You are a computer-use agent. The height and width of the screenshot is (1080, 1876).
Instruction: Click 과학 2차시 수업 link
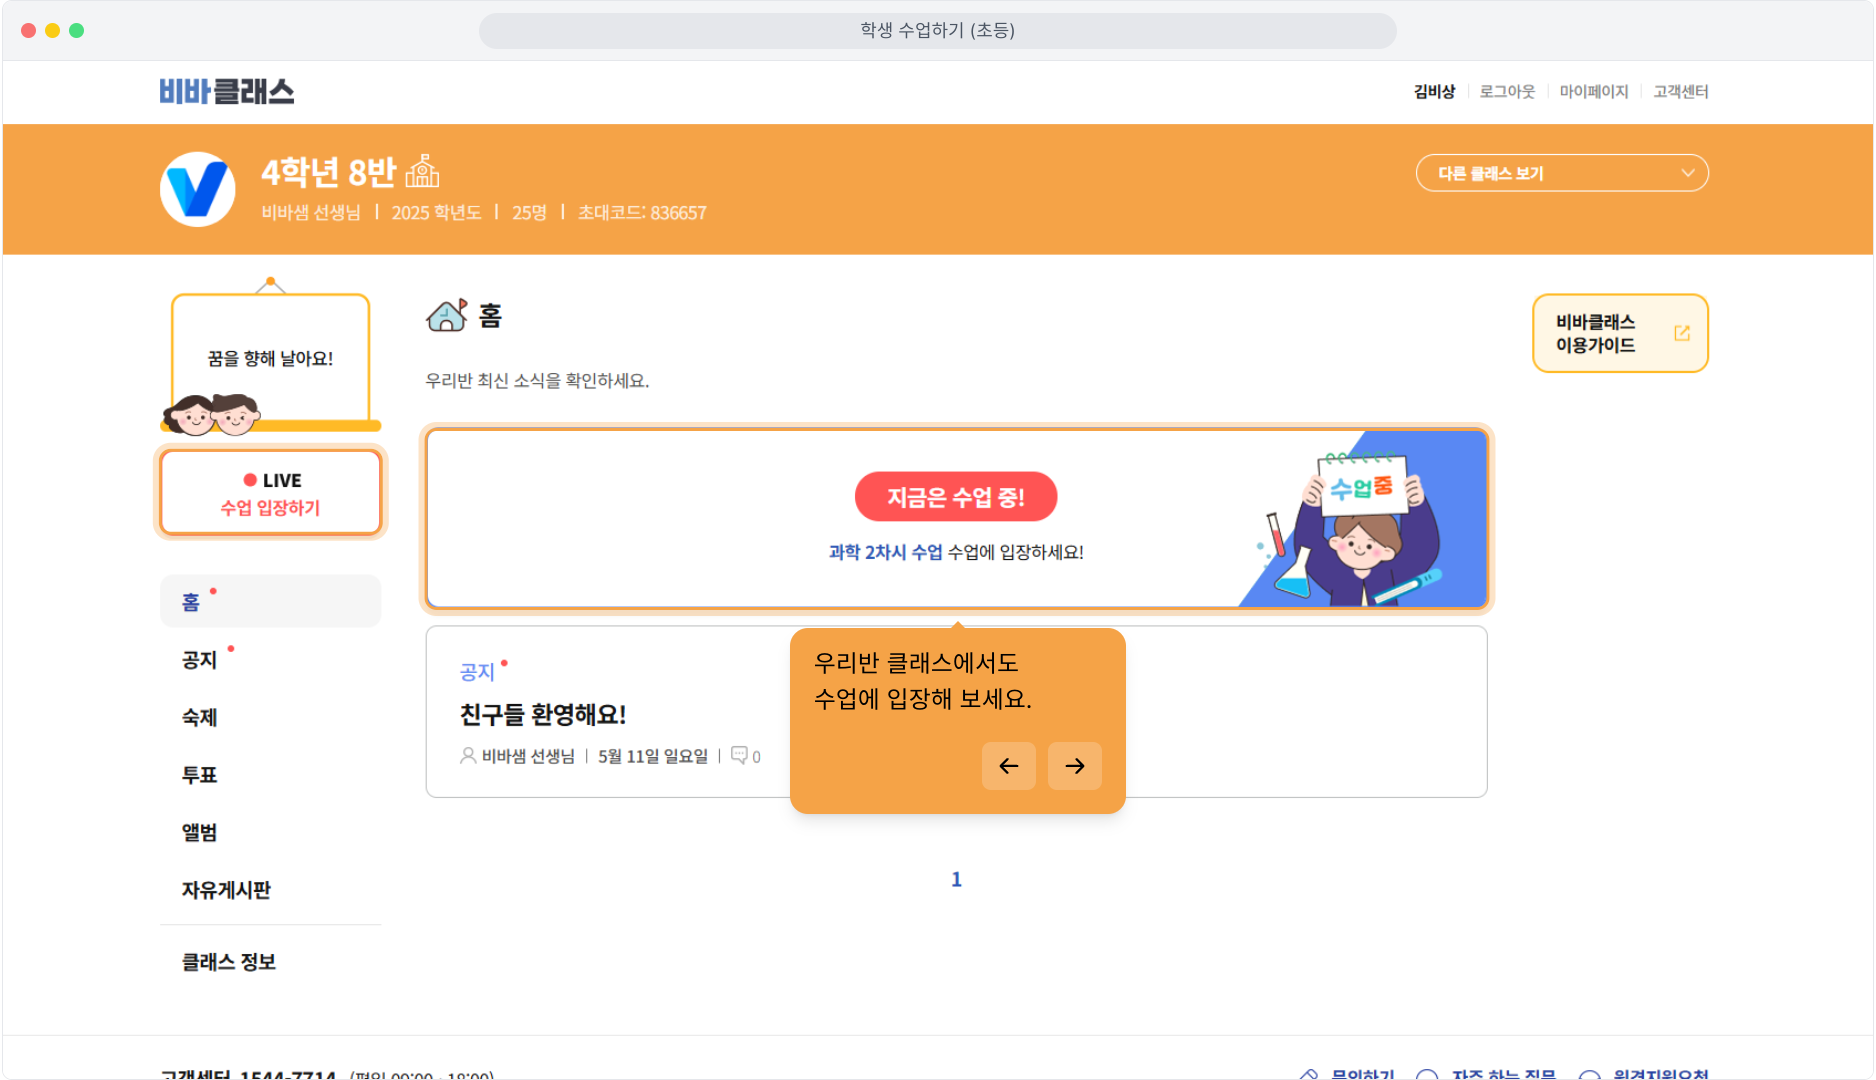pos(885,552)
